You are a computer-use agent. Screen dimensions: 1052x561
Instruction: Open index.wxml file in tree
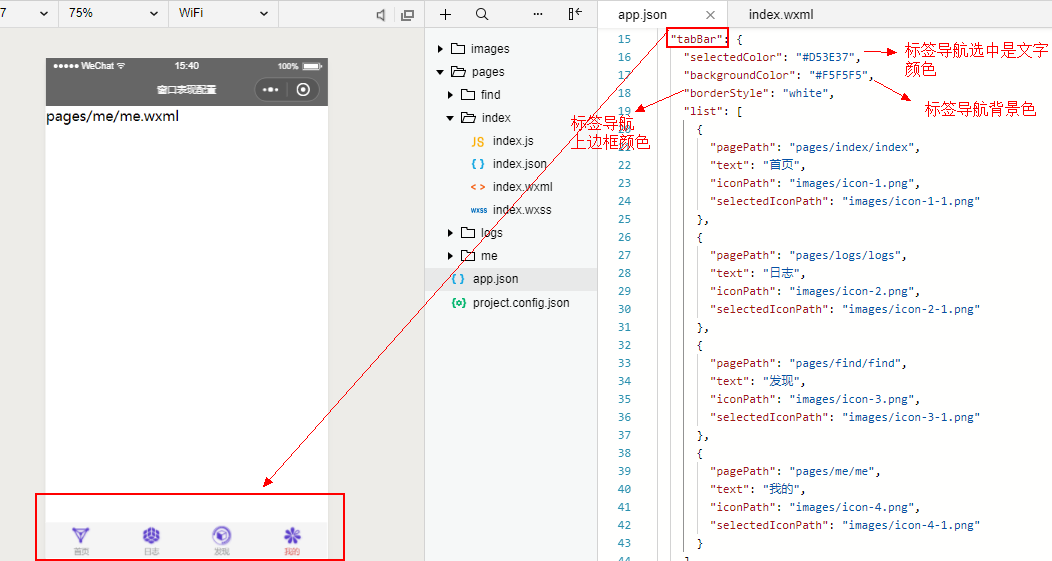[x=523, y=187]
